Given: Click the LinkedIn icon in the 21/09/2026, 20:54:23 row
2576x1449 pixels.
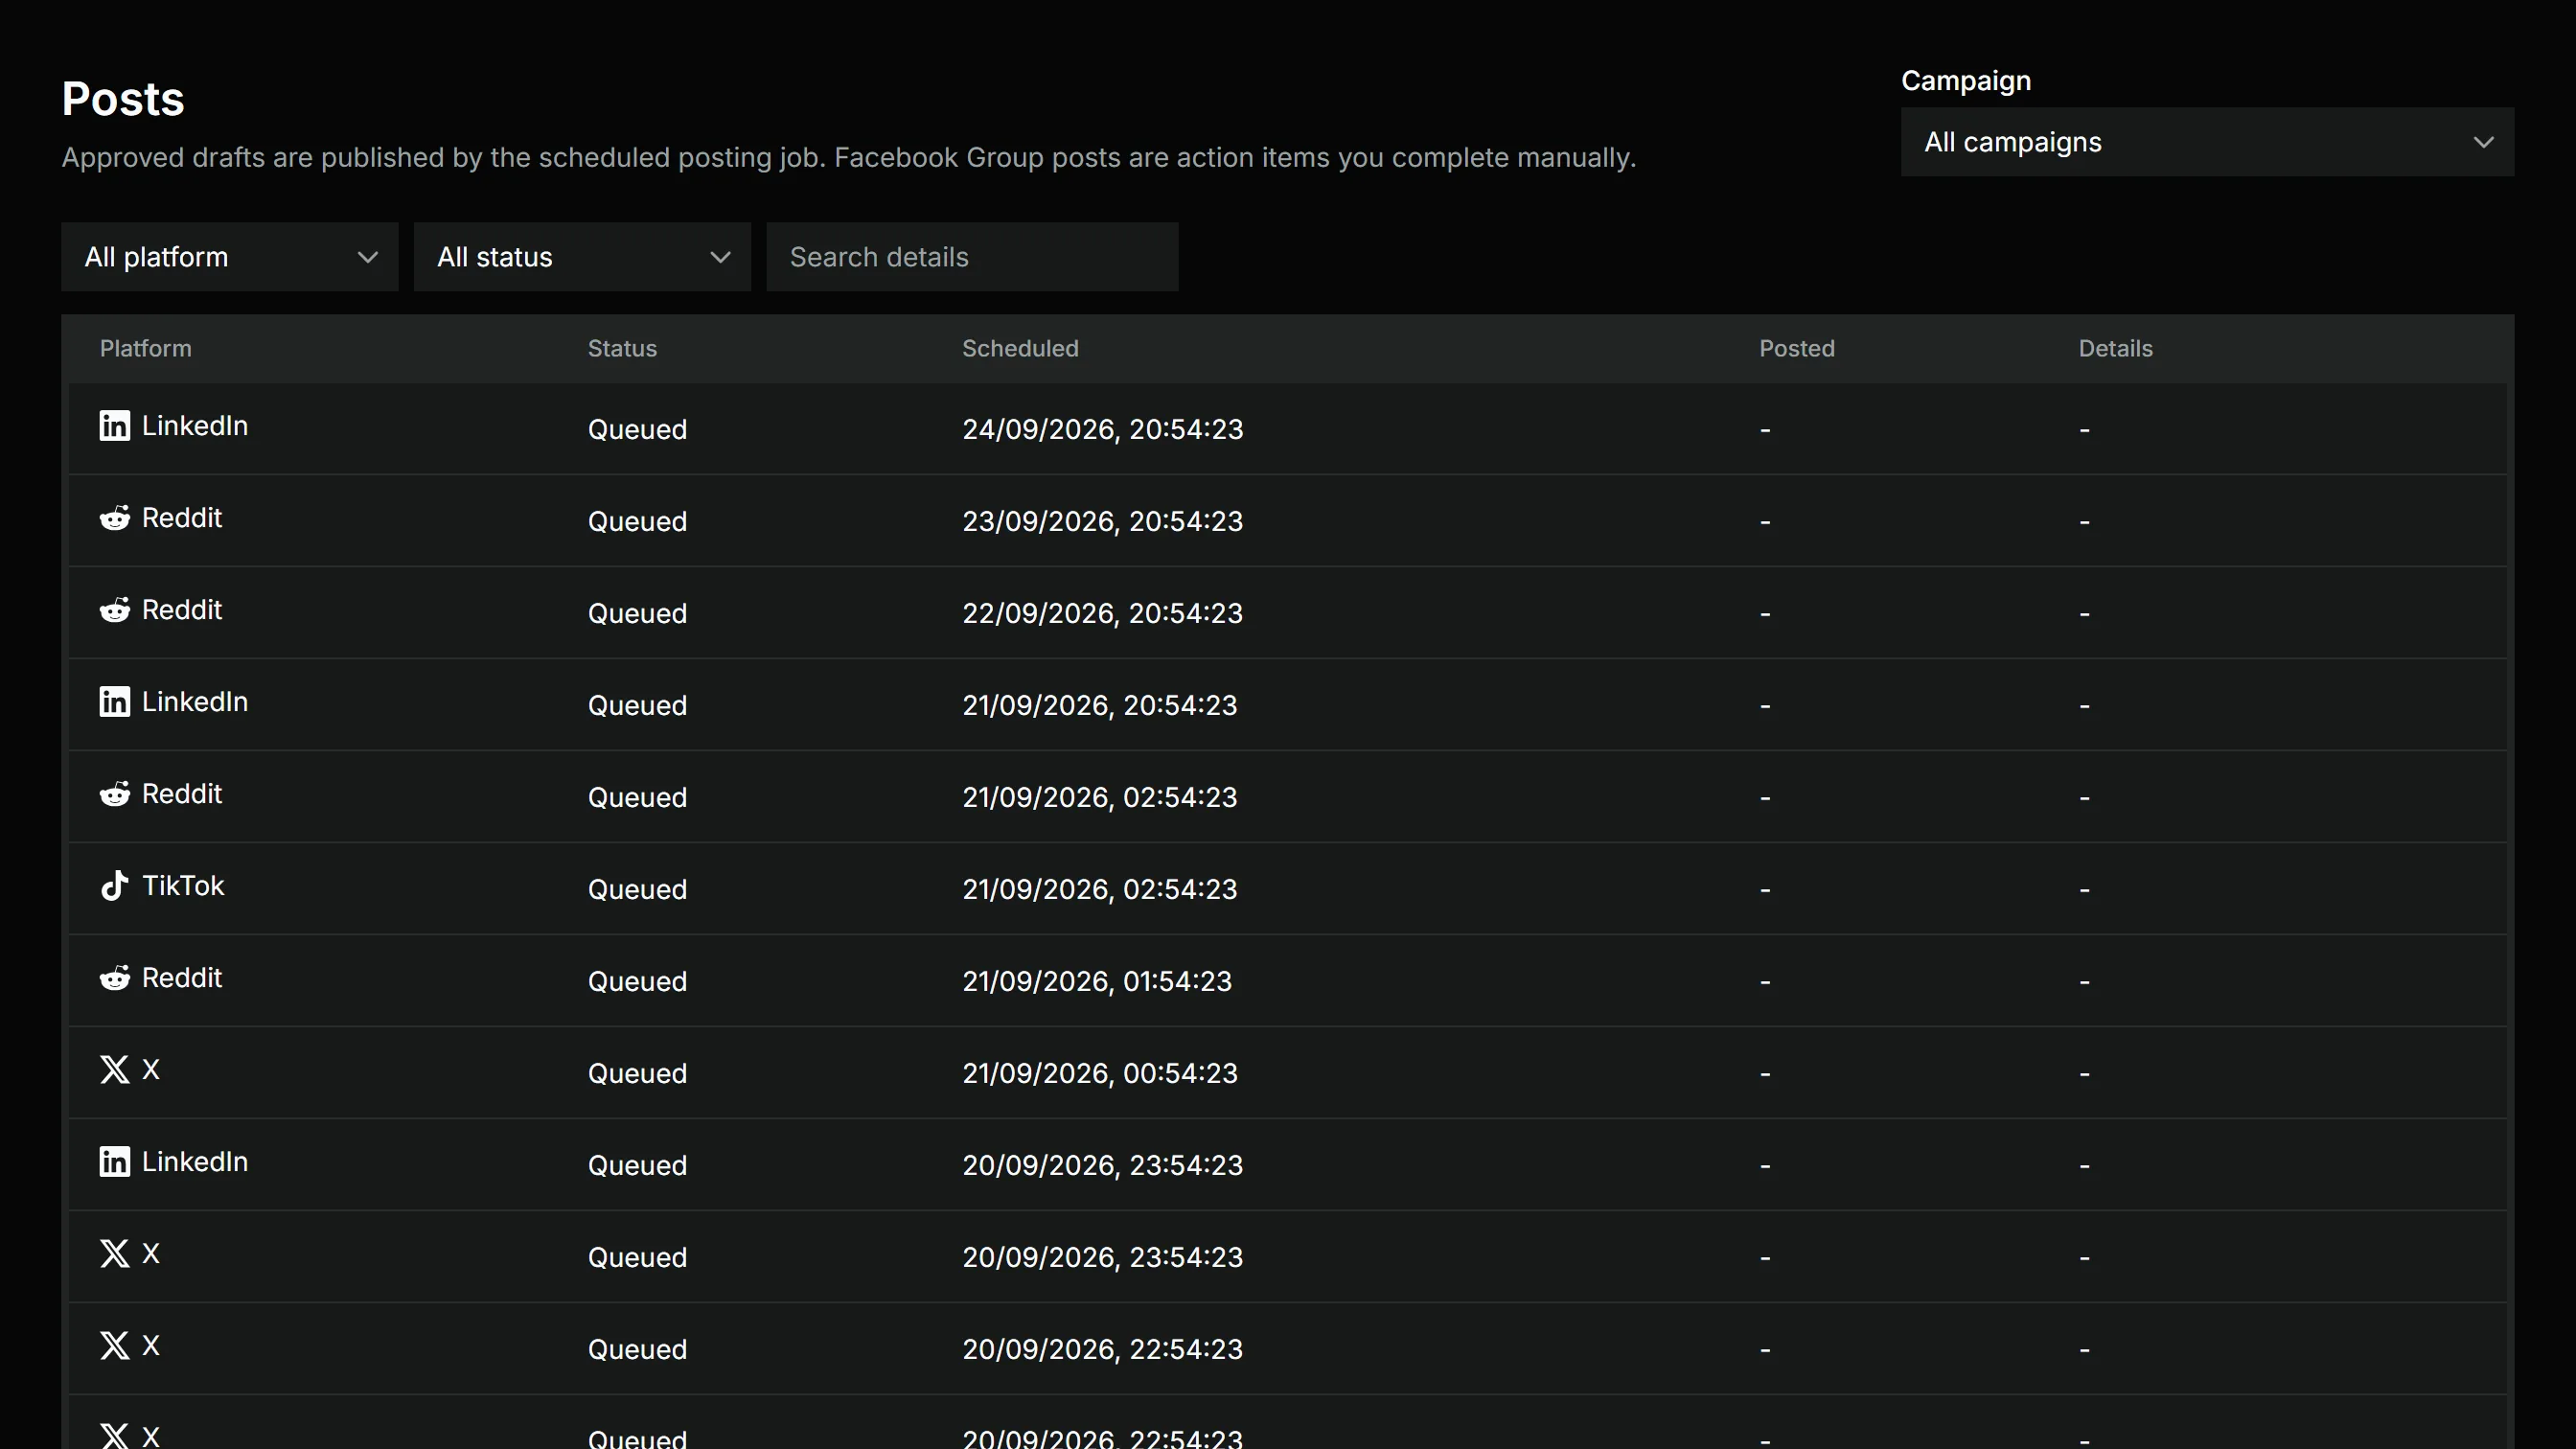Looking at the screenshot, I should 115,702.
